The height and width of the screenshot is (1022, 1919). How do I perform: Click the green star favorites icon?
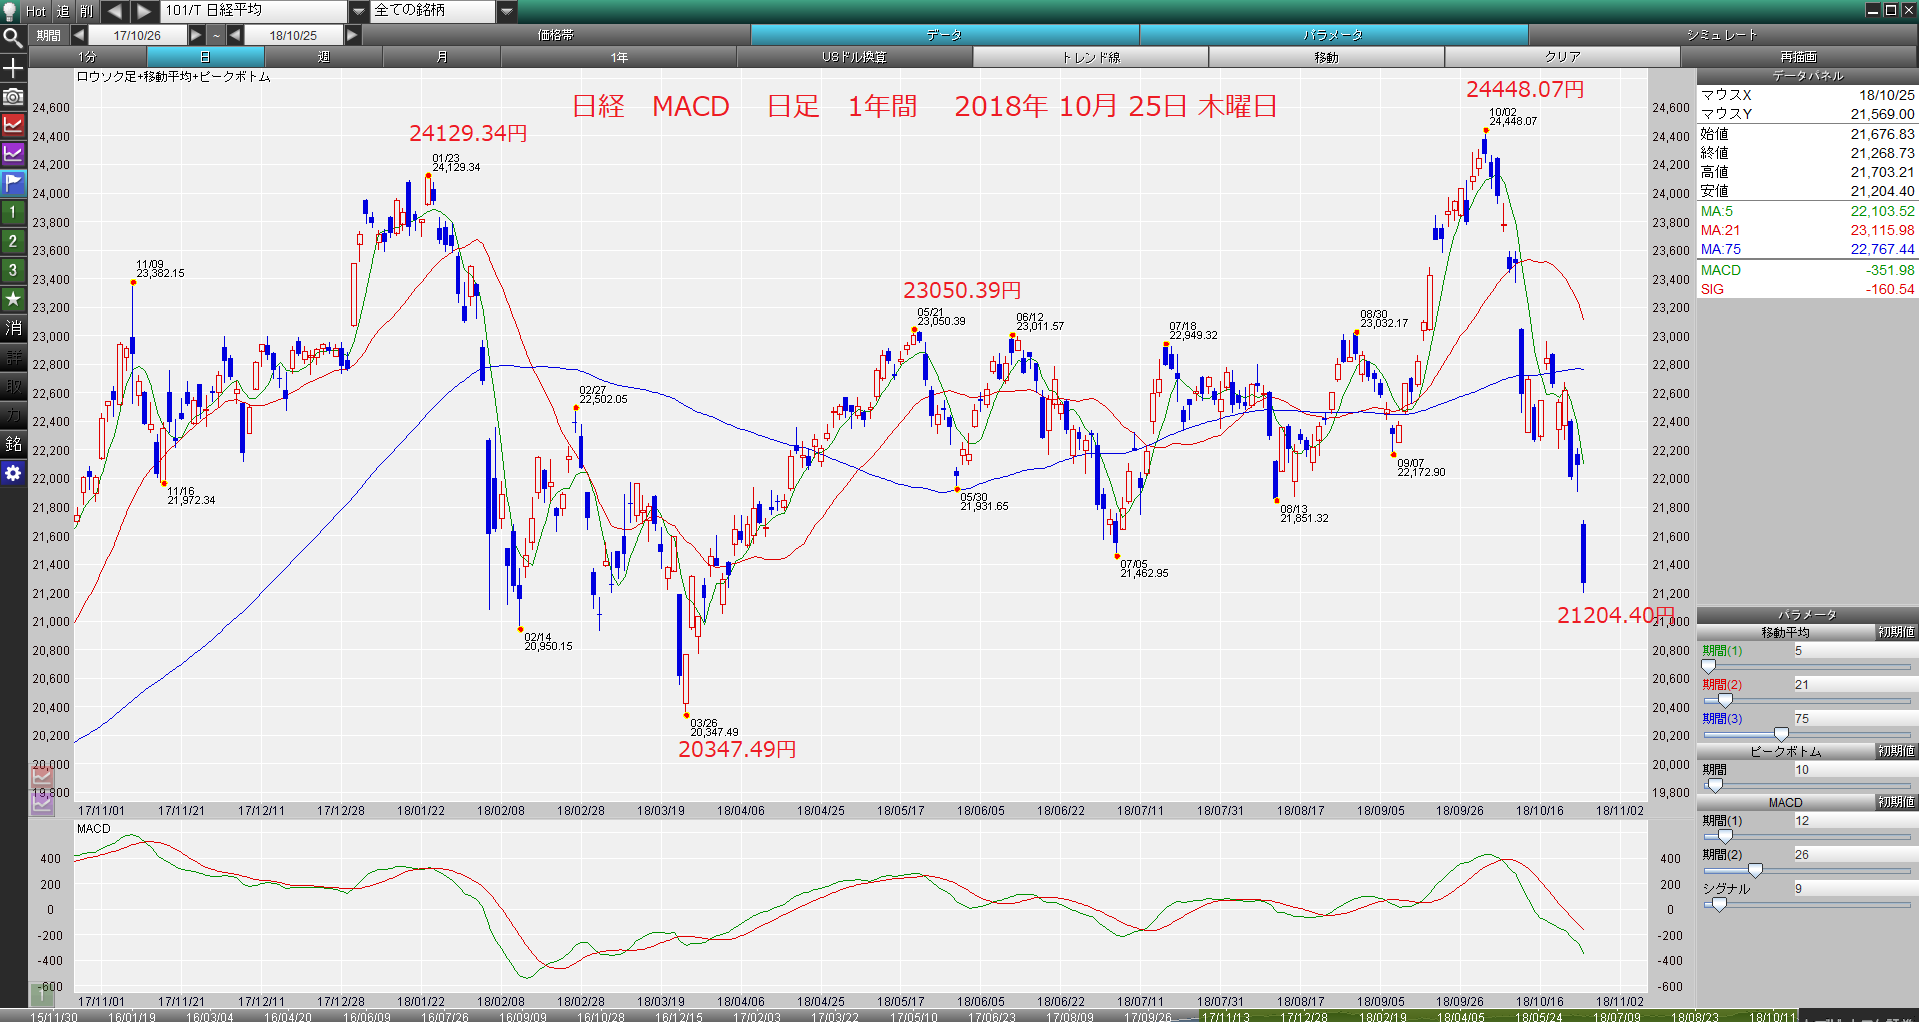tap(13, 300)
